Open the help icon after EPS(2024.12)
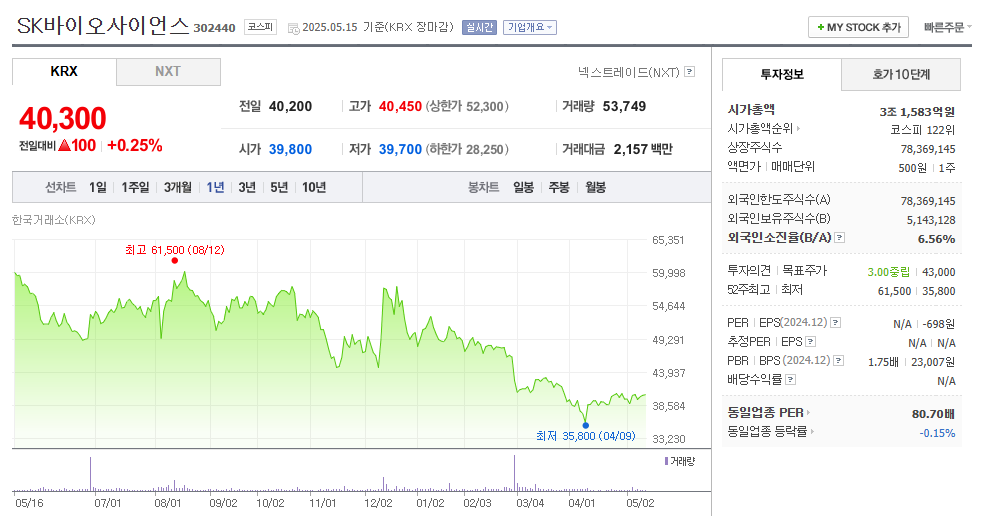Image resolution: width=987 pixels, height=516 pixels. (836, 323)
